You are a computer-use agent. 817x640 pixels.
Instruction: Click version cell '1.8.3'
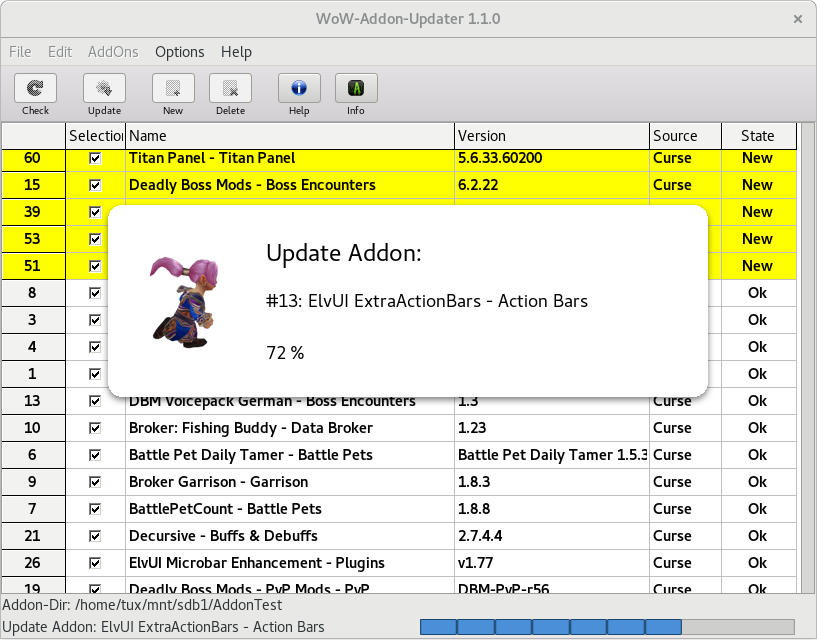(x=552, y=482)
